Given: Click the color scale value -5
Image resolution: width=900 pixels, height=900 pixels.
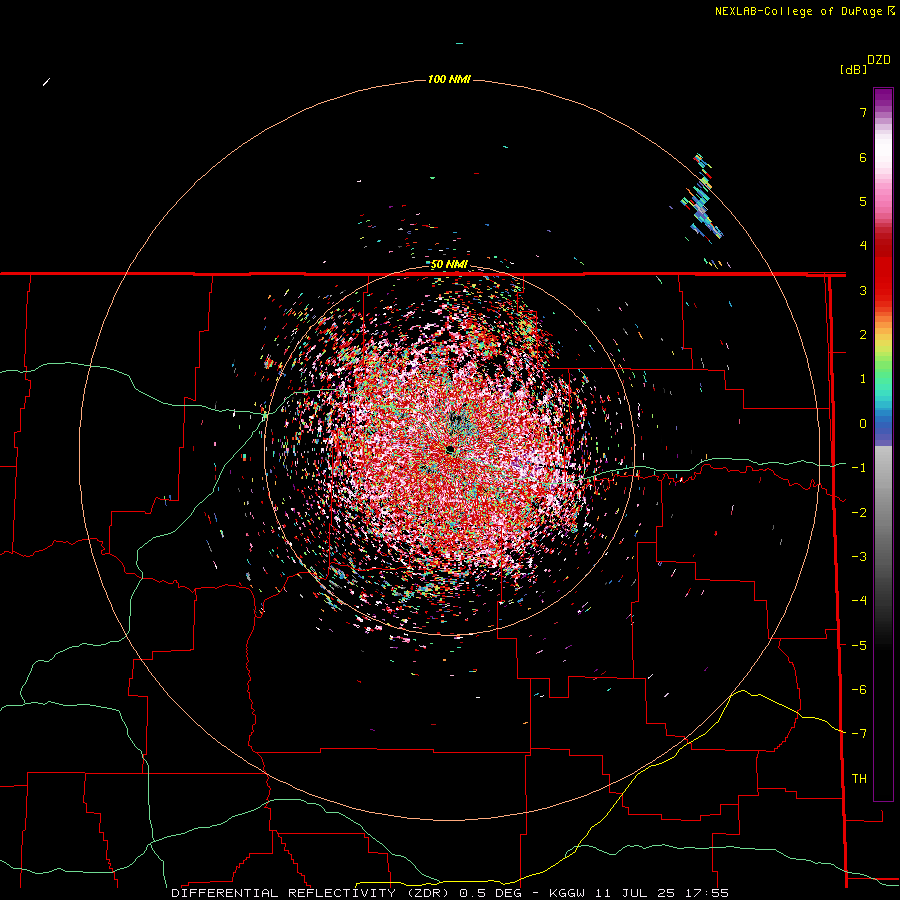Looking at the screenshot, I should (859, 646).
